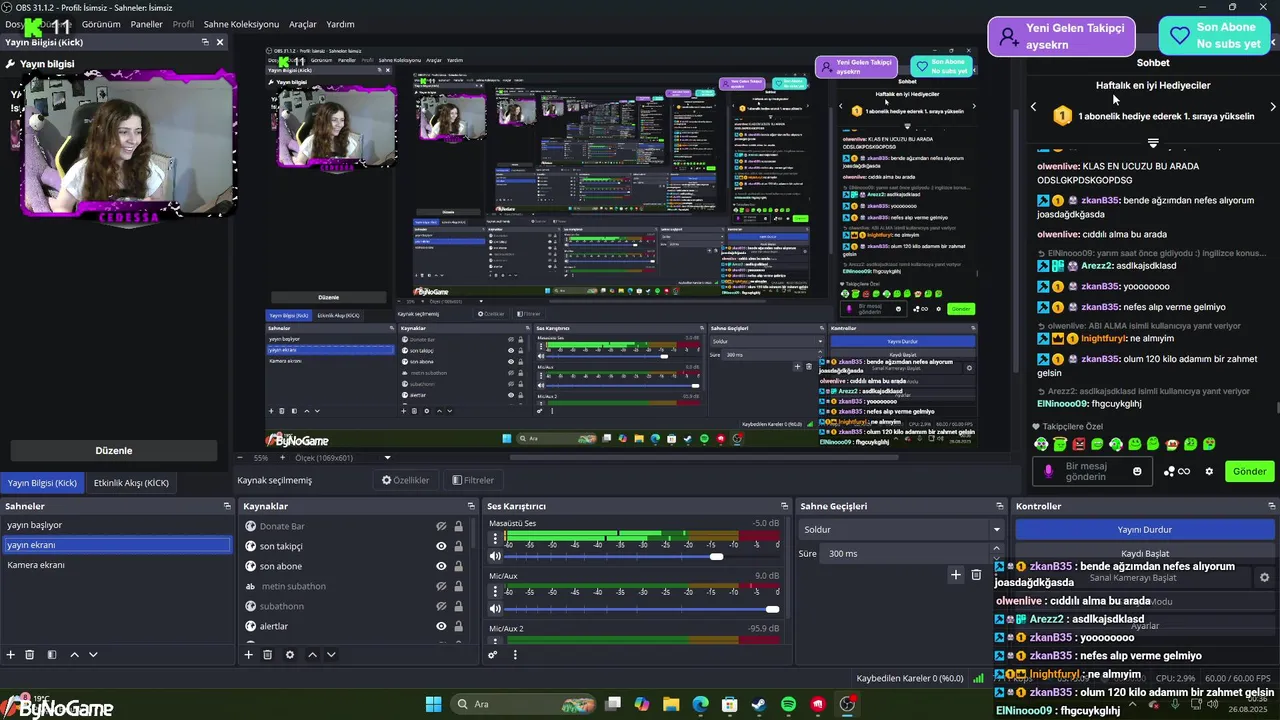Move the scene down in Sahneler panel
This screenshot has width=1280, height=720.
pos(93,655)
